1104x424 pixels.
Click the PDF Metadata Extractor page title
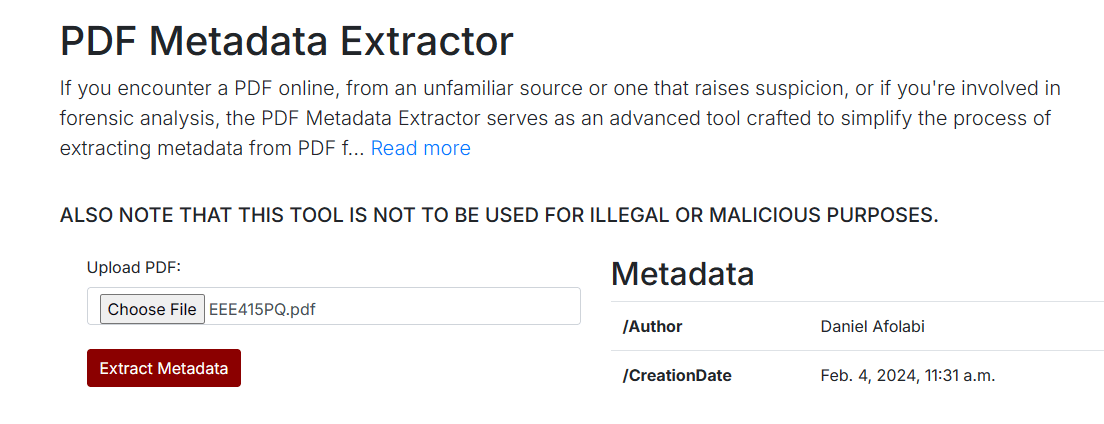286,41
